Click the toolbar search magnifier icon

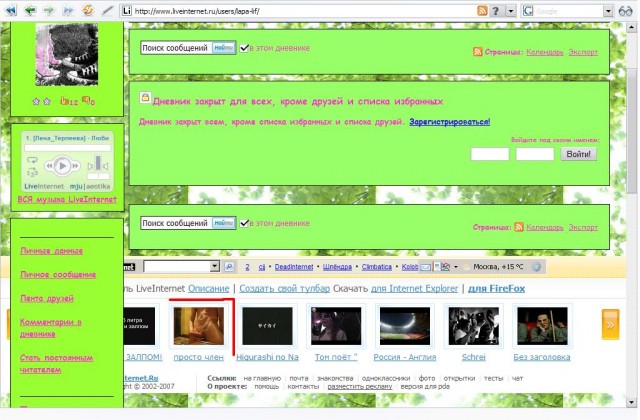(x=229, y=267)
